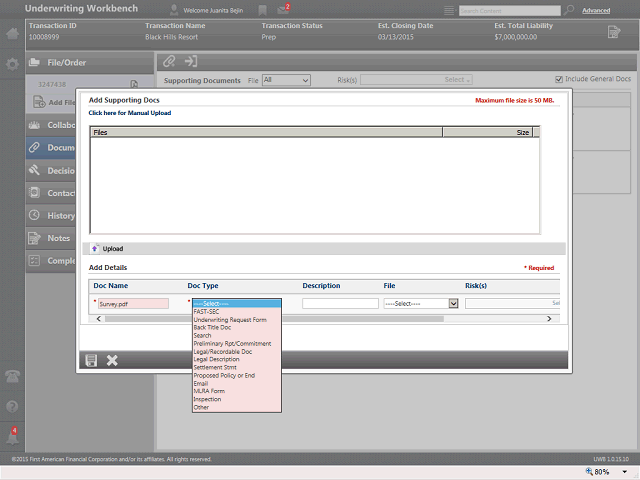This screenshot has height=480, width=640.
Task: Click the horizontal scrollbar right arrow
Action: pyautogui.click(x=549, y=319)
